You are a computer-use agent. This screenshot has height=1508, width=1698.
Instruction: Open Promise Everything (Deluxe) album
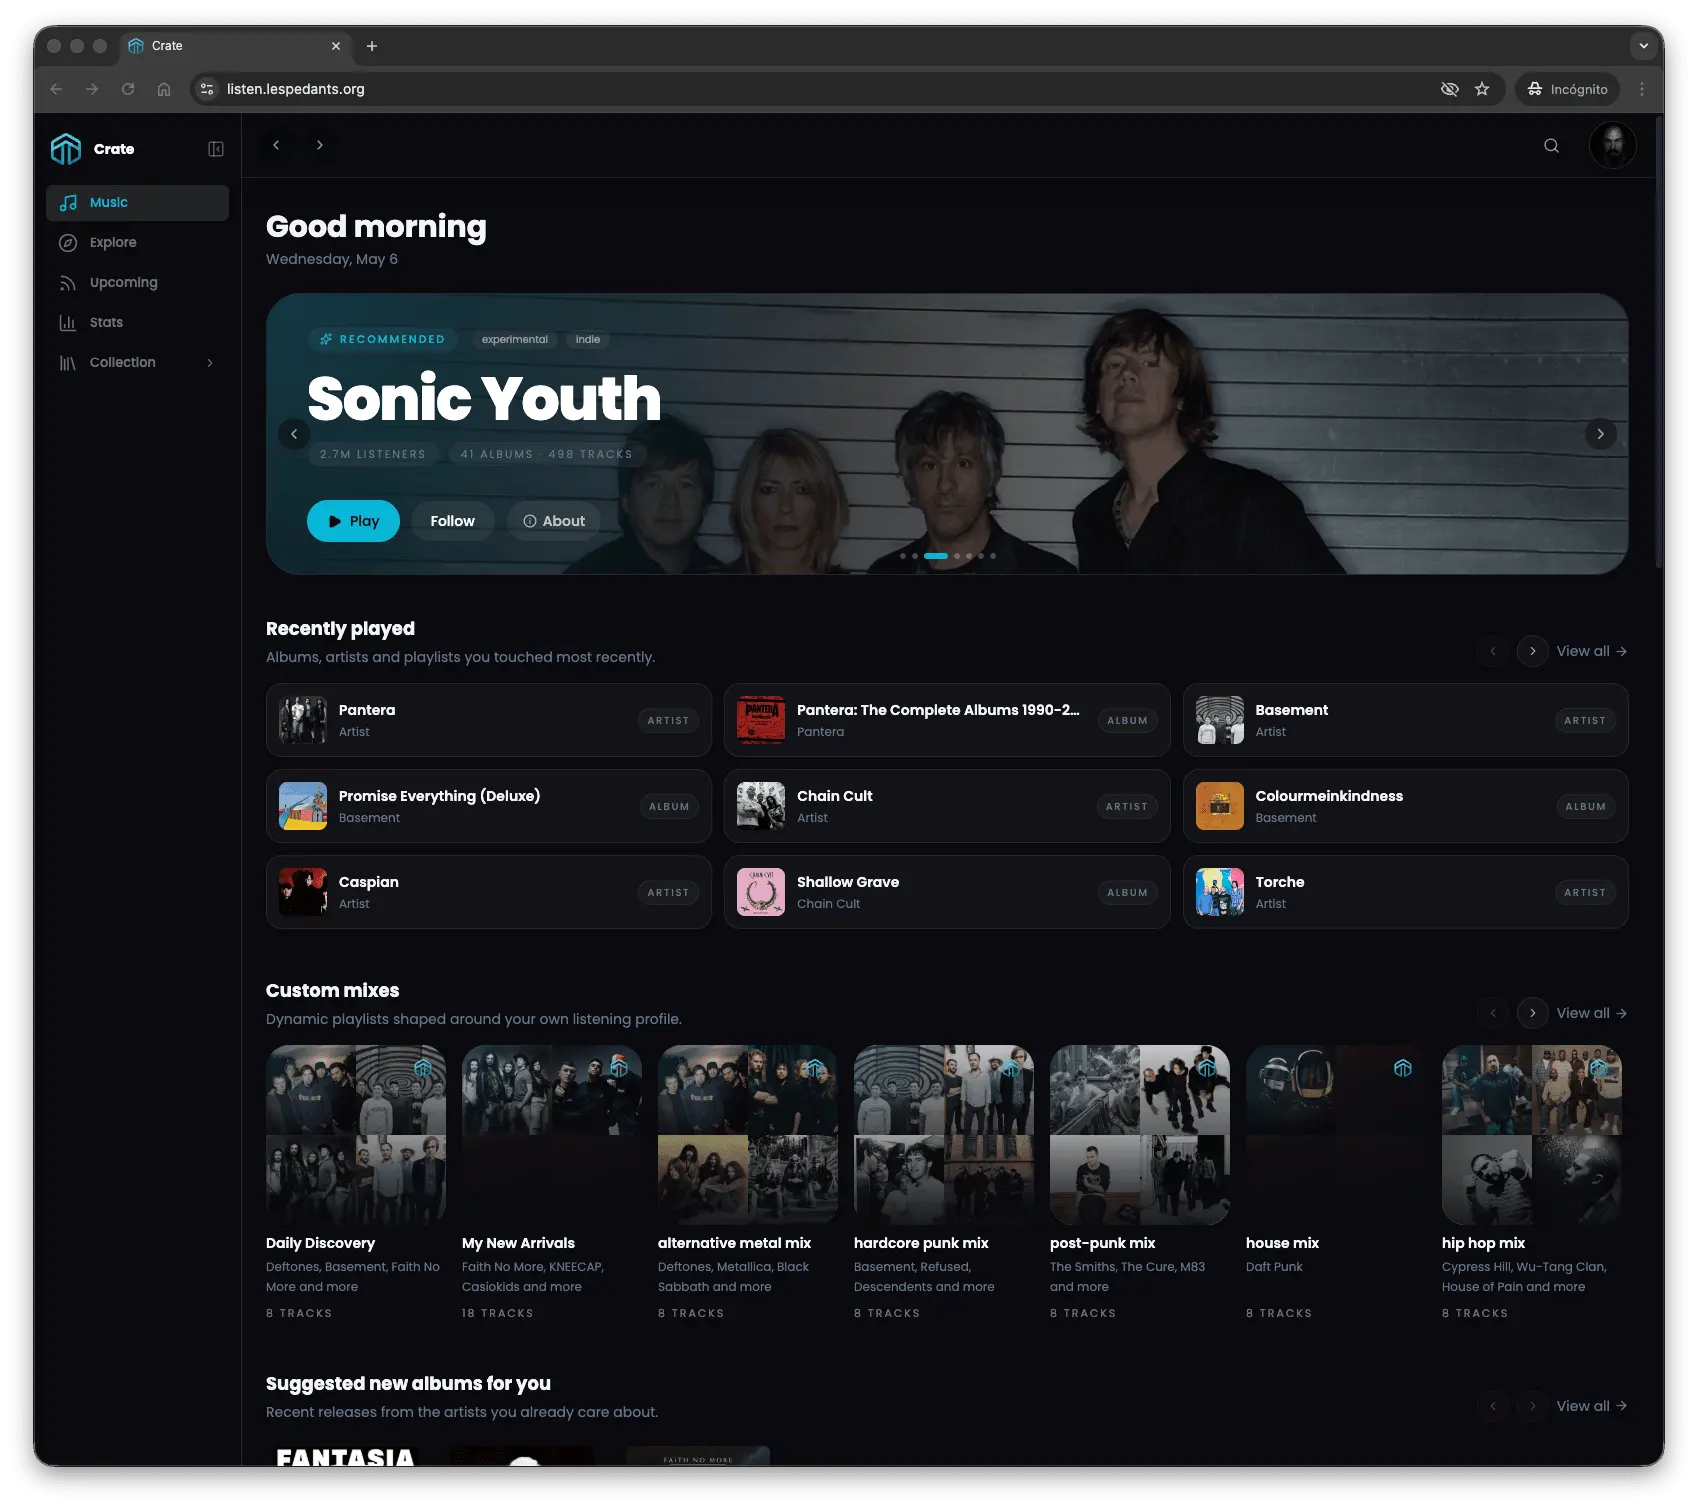coord(489,806)
